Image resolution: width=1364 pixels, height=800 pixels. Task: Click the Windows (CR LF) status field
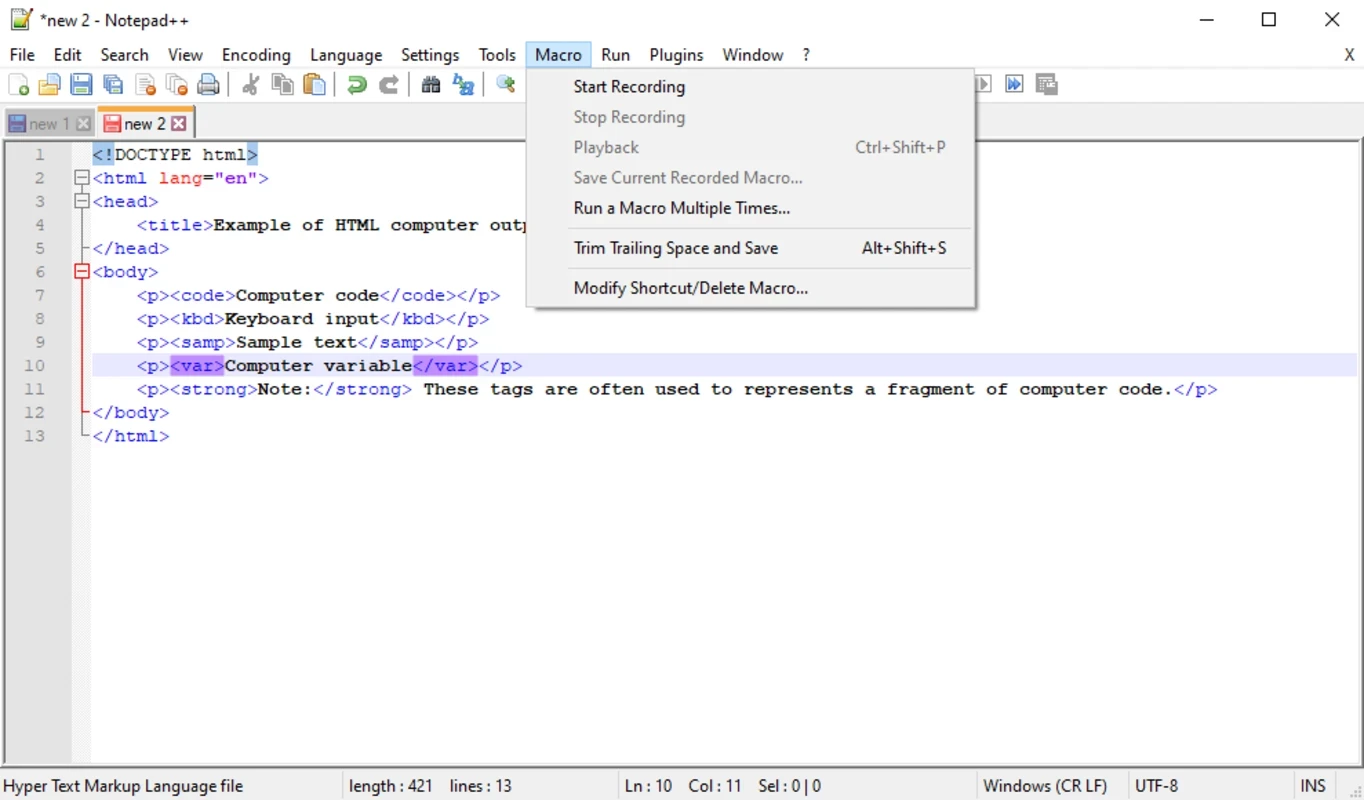[x=1044, y=786]
